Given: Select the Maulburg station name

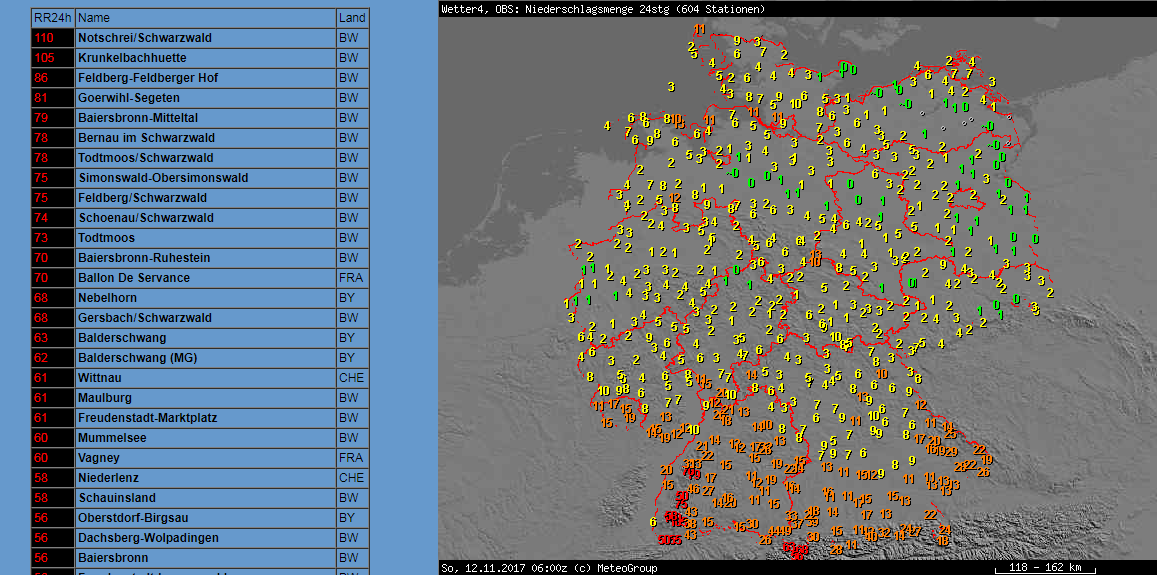Looking at the screenshot, I should click(x=104, y=398).
